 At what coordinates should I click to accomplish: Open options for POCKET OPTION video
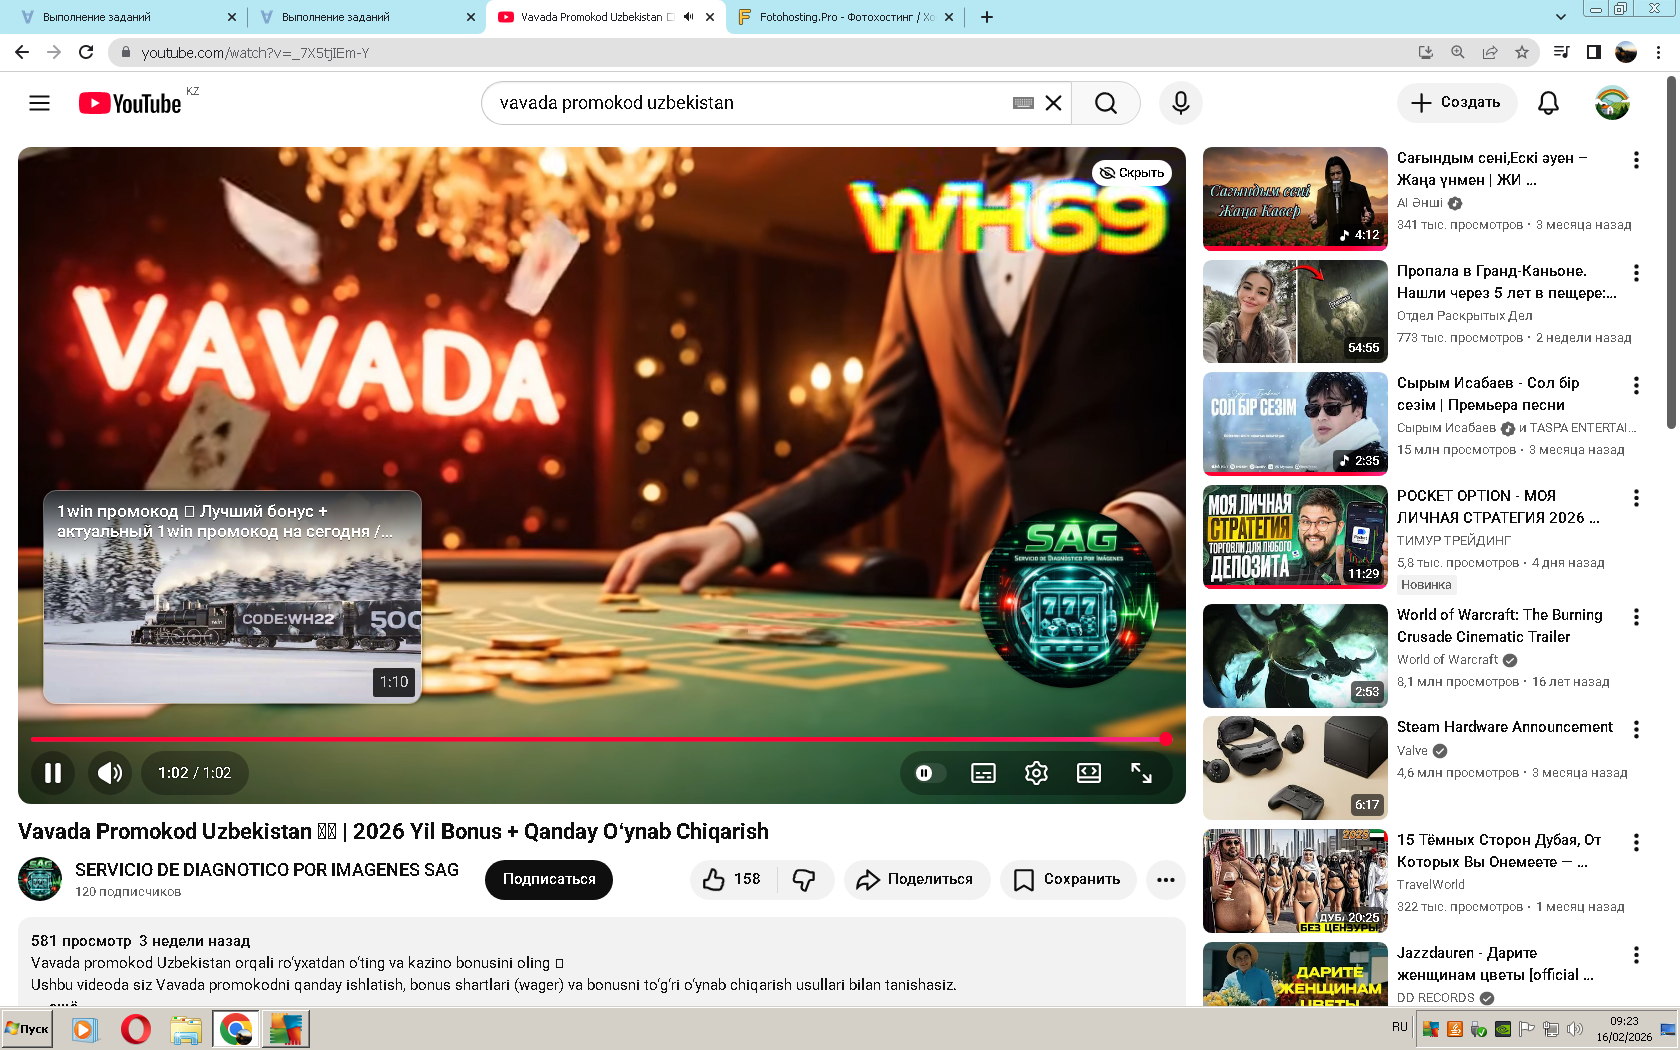click(x=1636, y=498)
